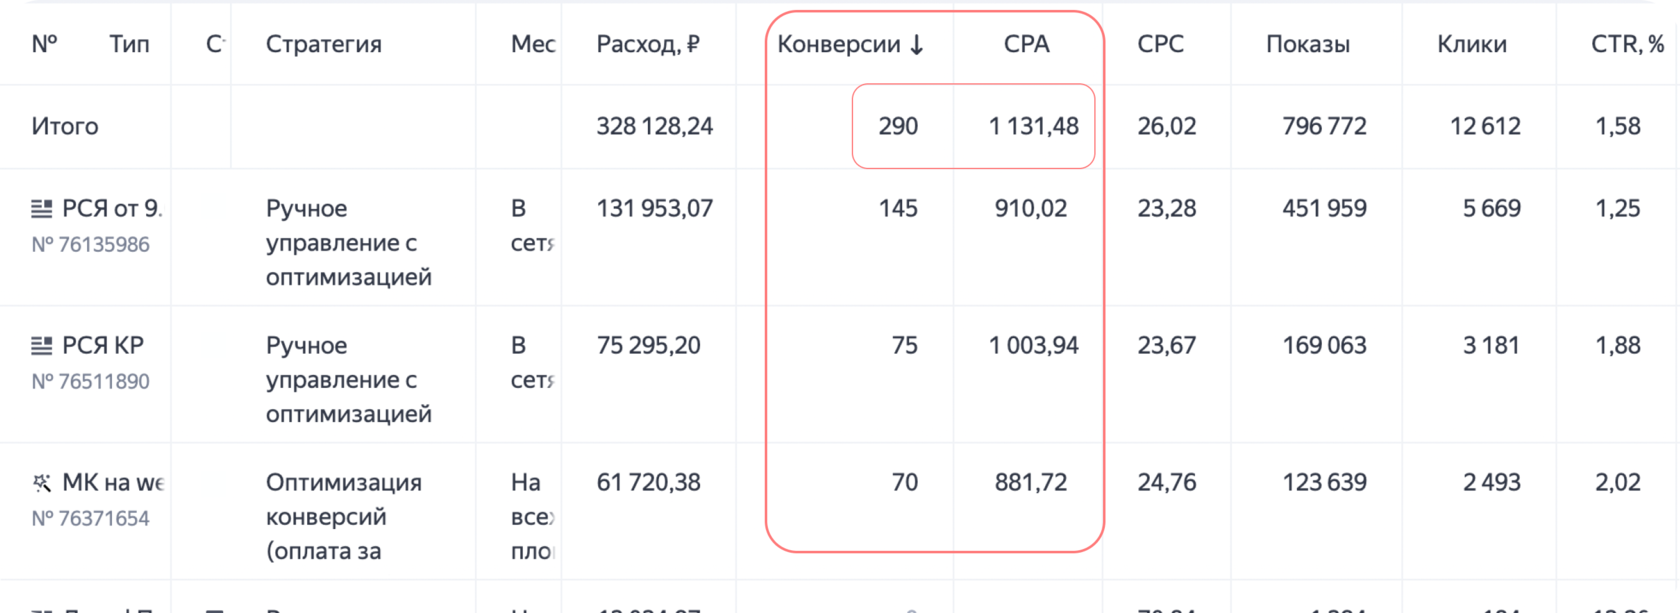Screen dimensions: 1680x613
Task: Sort by the CPA column header
Action: 1026,45
